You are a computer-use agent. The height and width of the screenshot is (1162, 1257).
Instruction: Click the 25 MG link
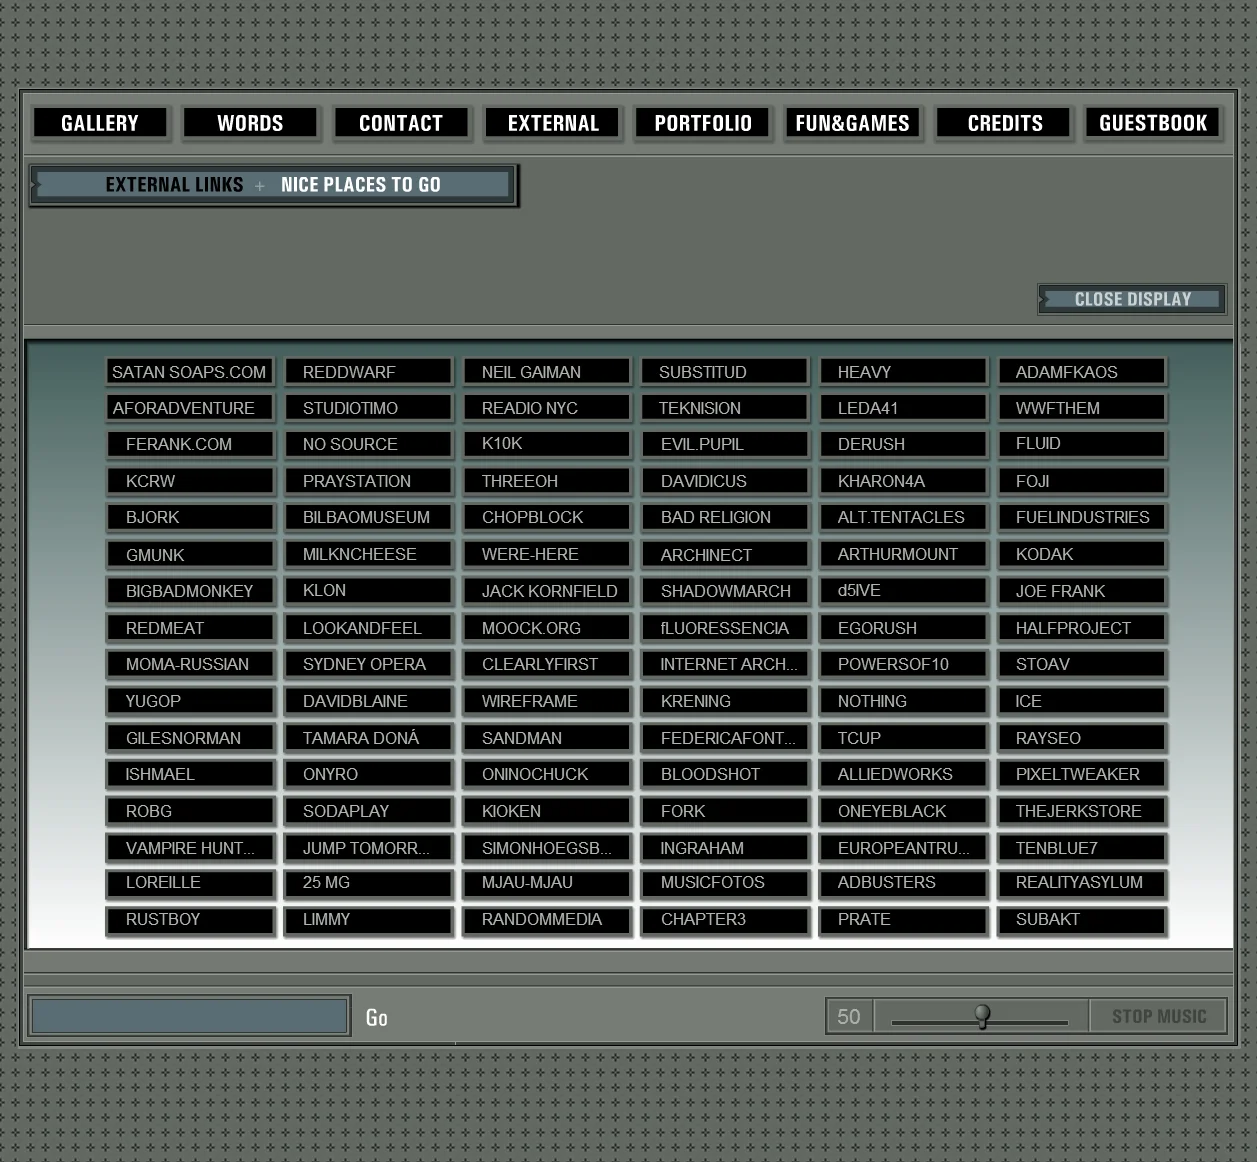[368, 883]
